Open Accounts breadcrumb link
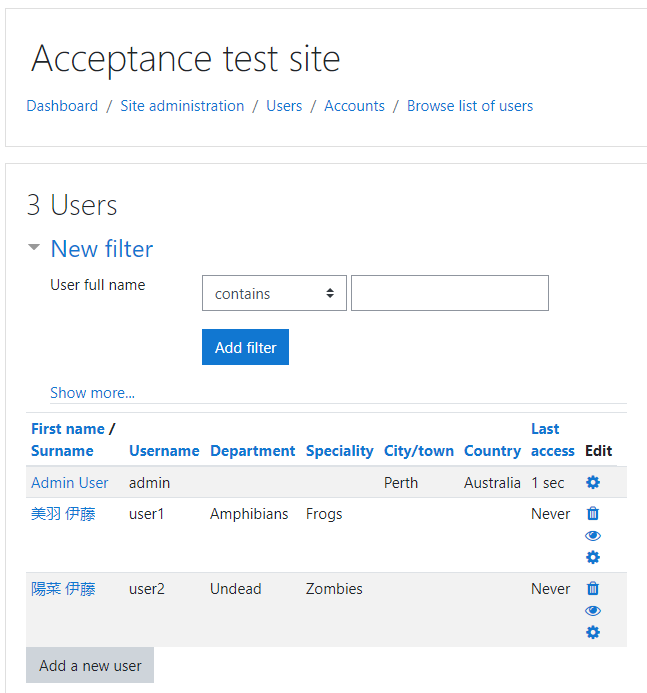Viewport: 647px width, 693px height. pyautogui.click(x=354, y=106)
